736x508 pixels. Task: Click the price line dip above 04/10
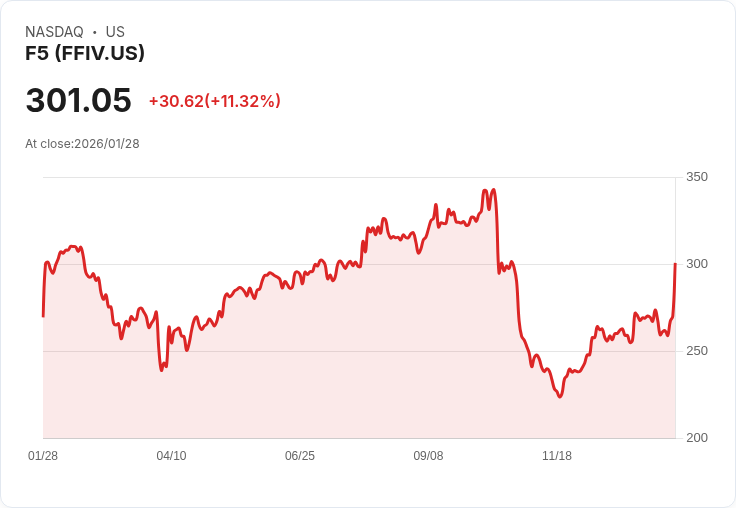[162, 370]
